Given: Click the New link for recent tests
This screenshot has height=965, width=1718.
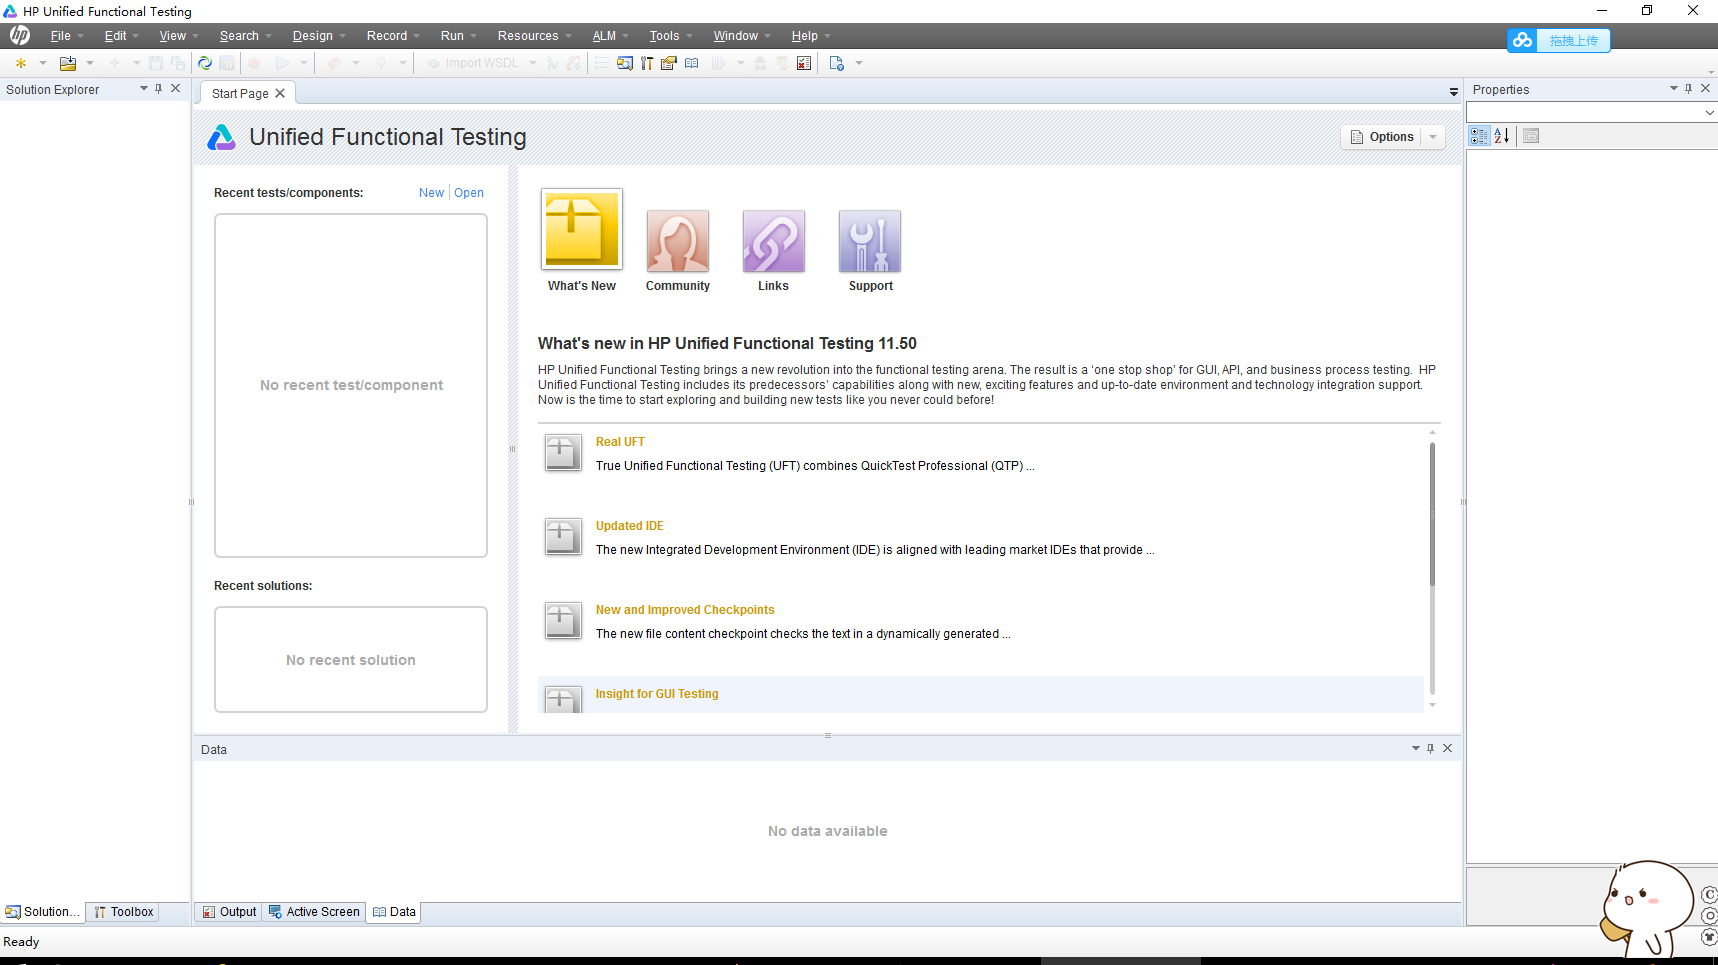Looking at the screenshot, I should [431, 193].
